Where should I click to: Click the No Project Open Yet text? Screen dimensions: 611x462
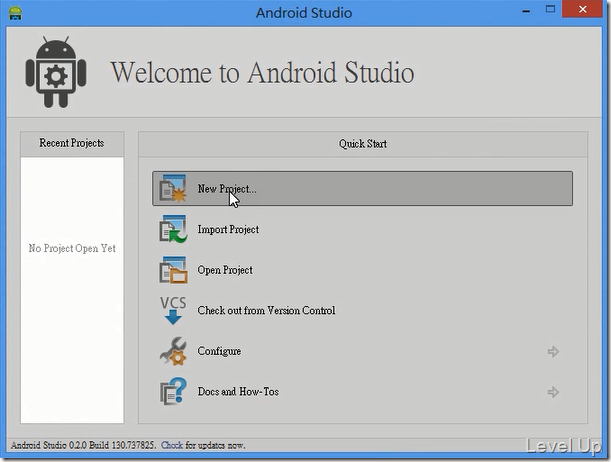[72, 249]
